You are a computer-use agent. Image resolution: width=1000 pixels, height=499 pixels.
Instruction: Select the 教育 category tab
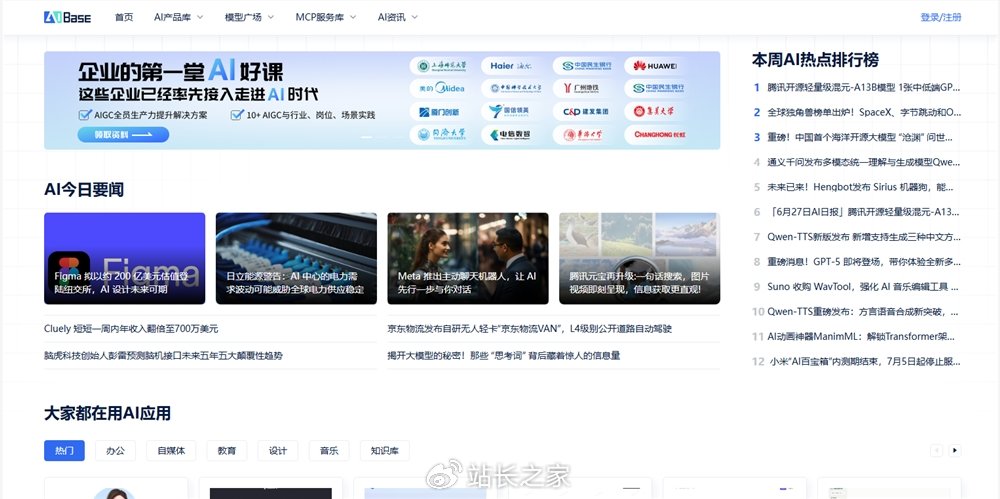coord(226,451)
